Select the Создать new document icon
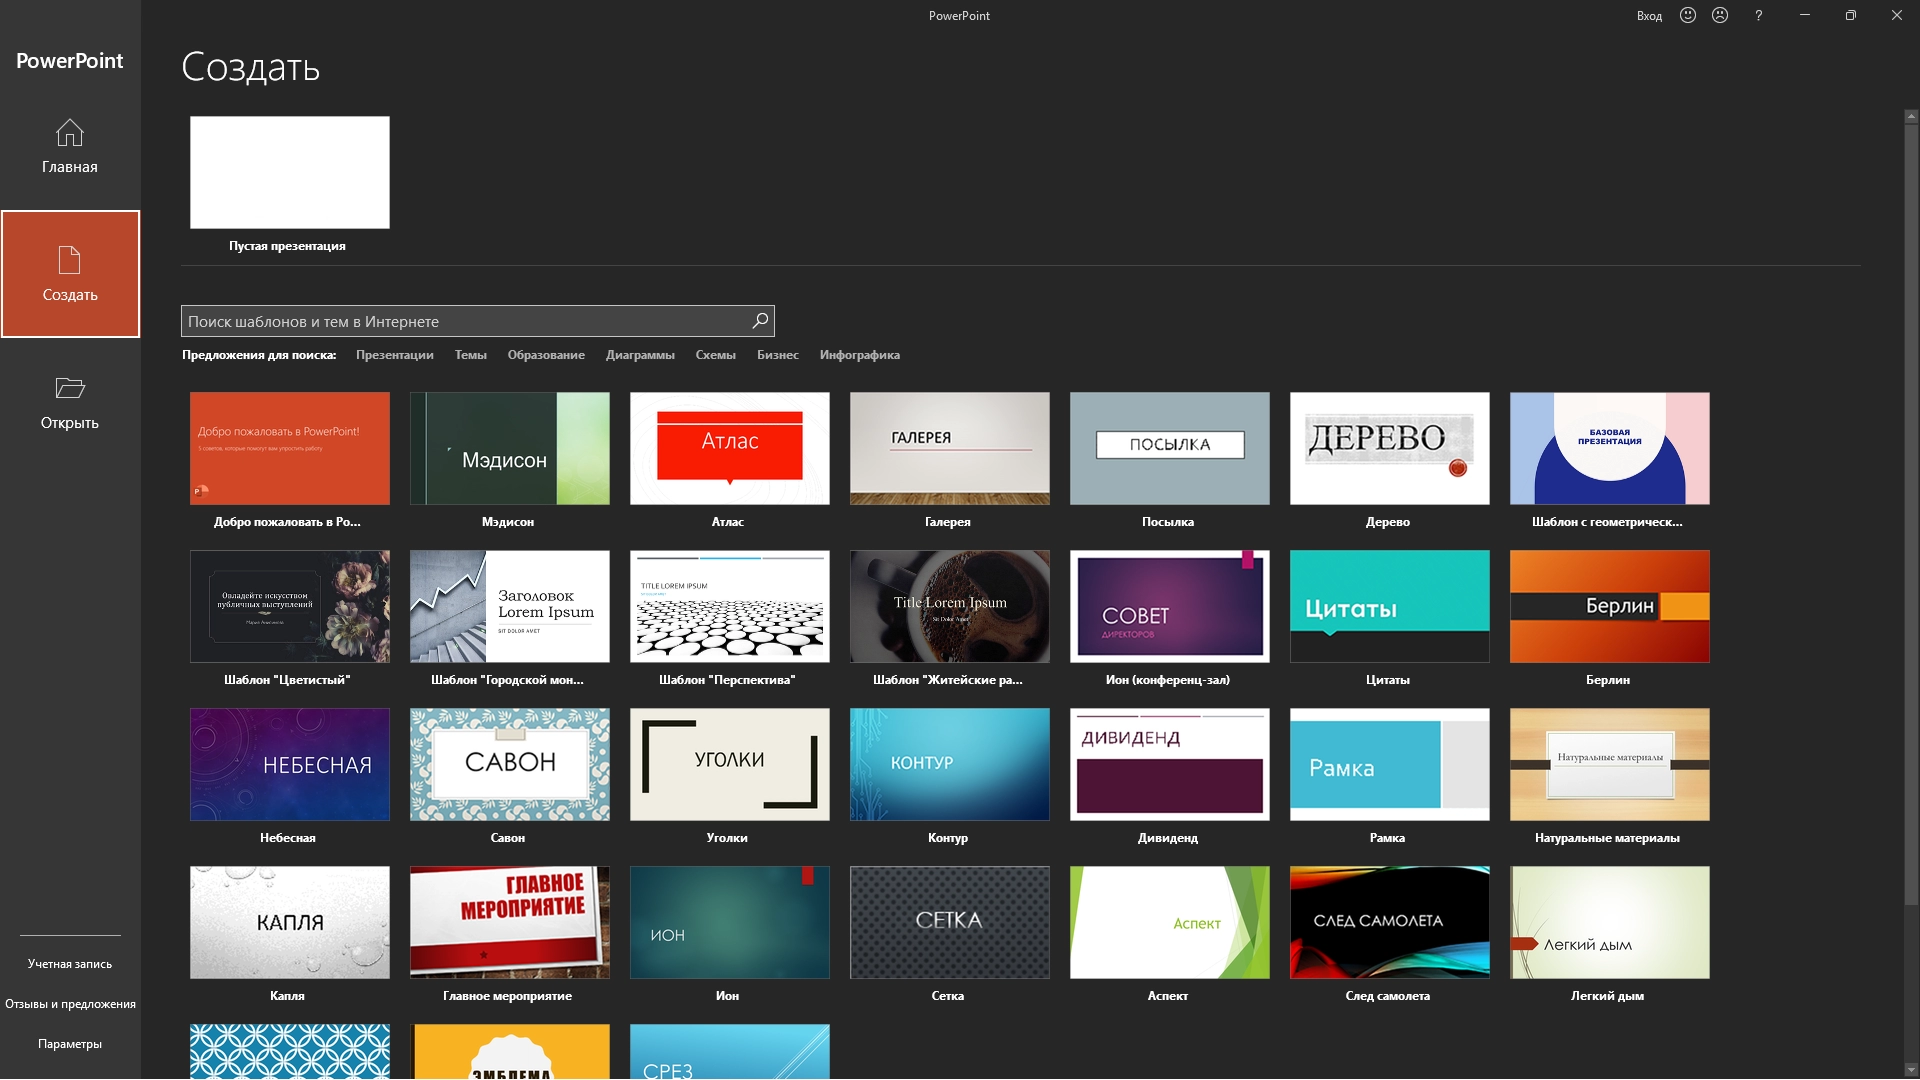This screenshot has width=1920, height=1080. pyautogui.click(x=69, y=261)
